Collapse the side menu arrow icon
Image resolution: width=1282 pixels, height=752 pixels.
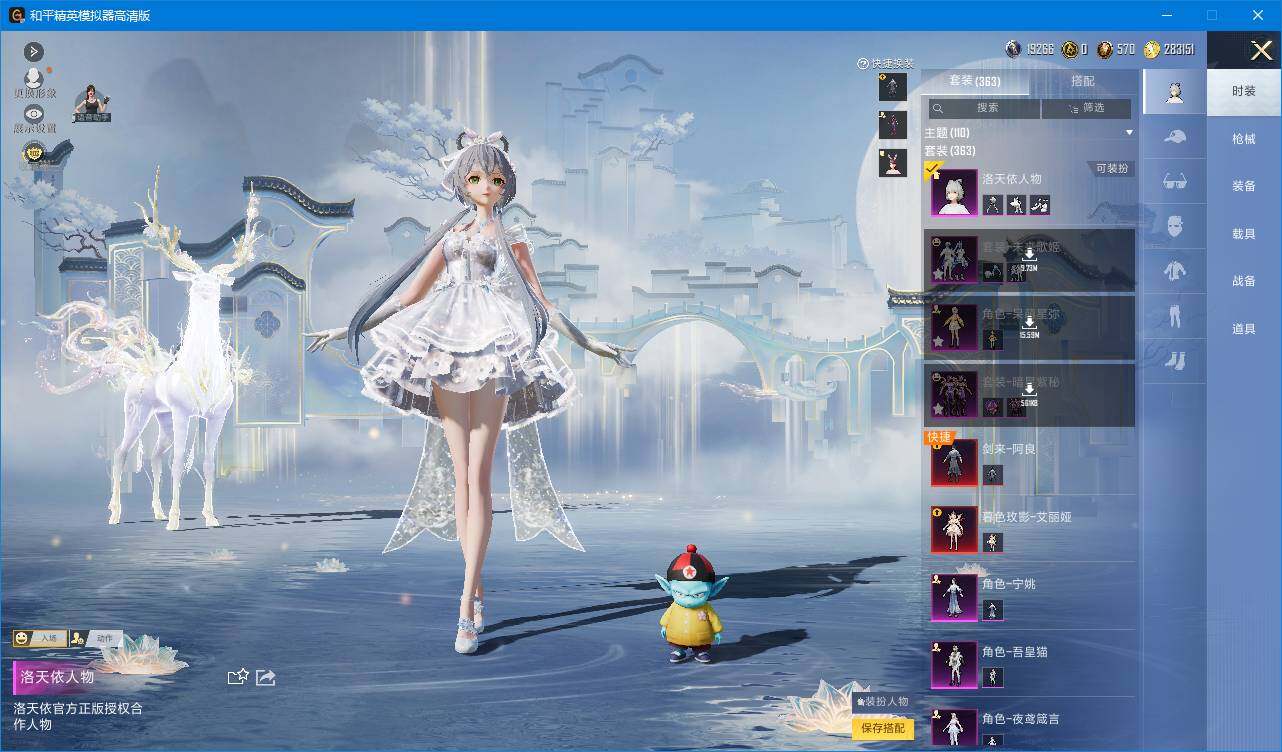33,51
